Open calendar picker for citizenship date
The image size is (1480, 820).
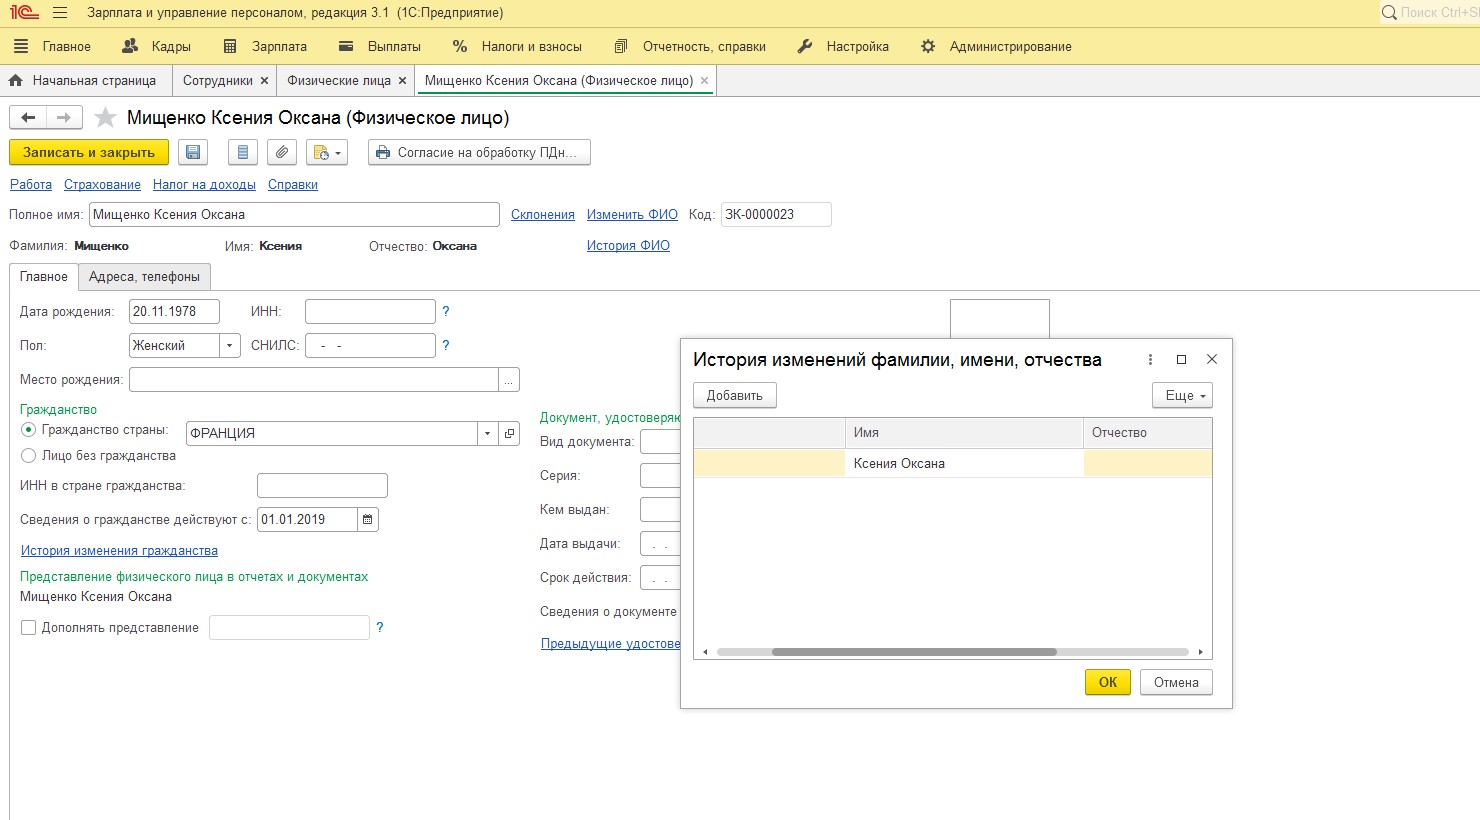click(x=368, y=520)
